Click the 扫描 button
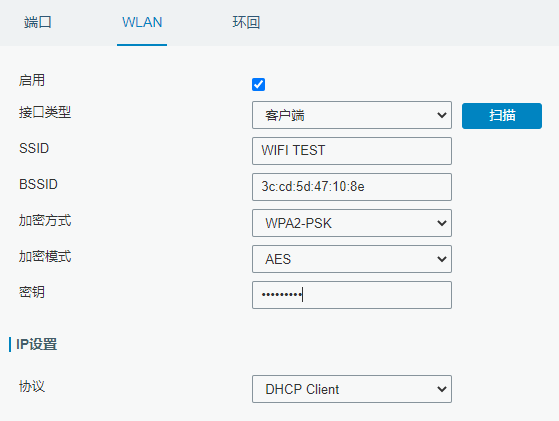The height and width of the screenshot is (421, 559). tap(502, 116)
